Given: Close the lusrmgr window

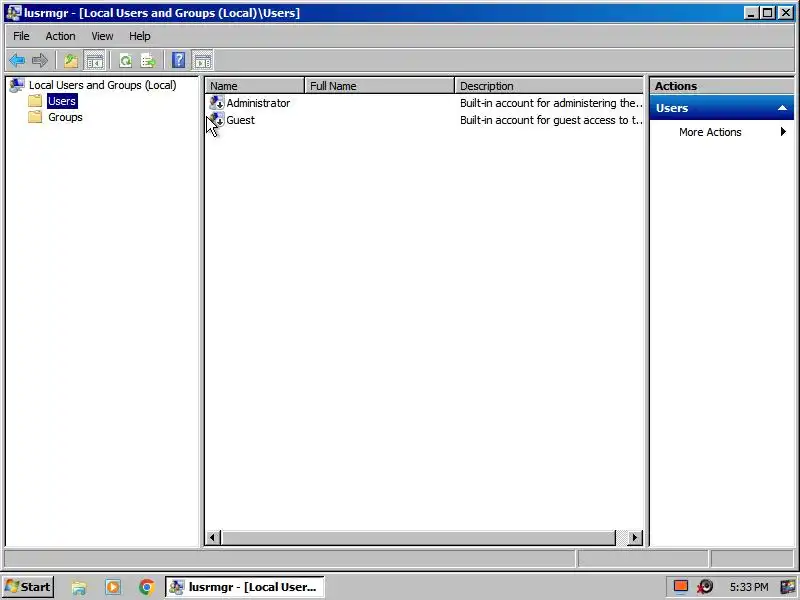Looking at the screenshot, I should tap(786, 13).
